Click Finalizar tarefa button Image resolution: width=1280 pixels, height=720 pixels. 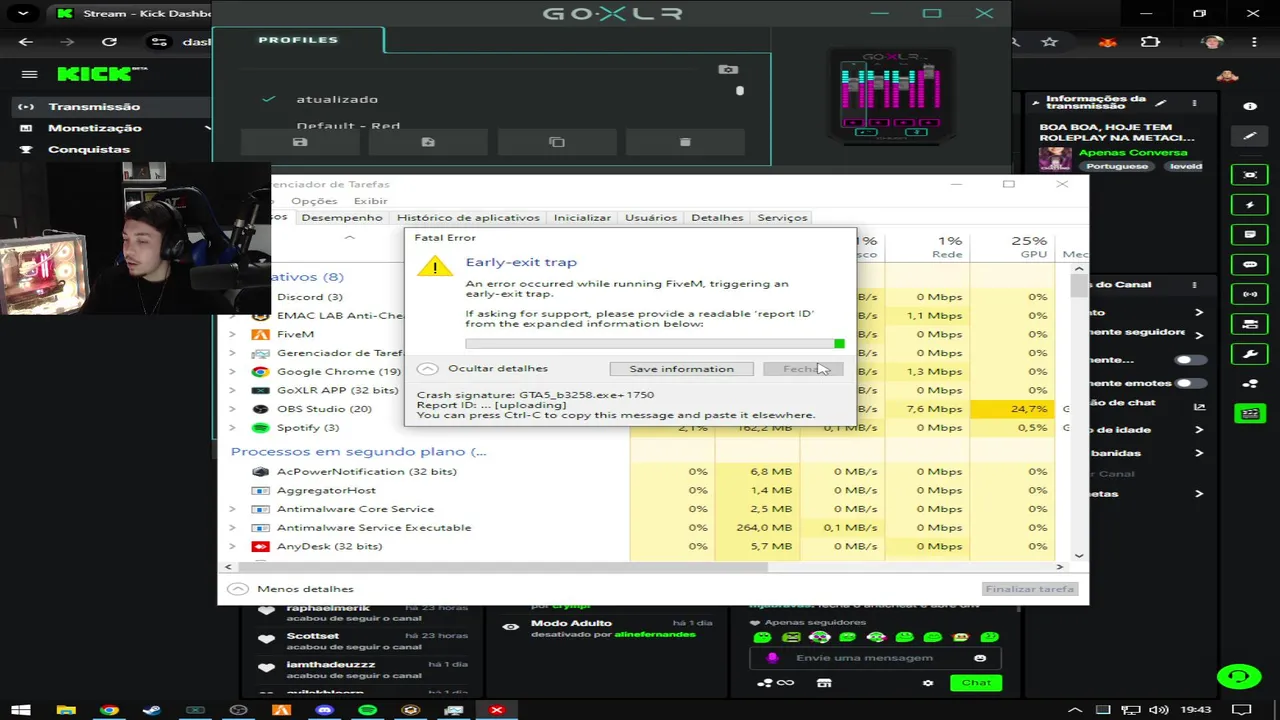coord(1029,589)
